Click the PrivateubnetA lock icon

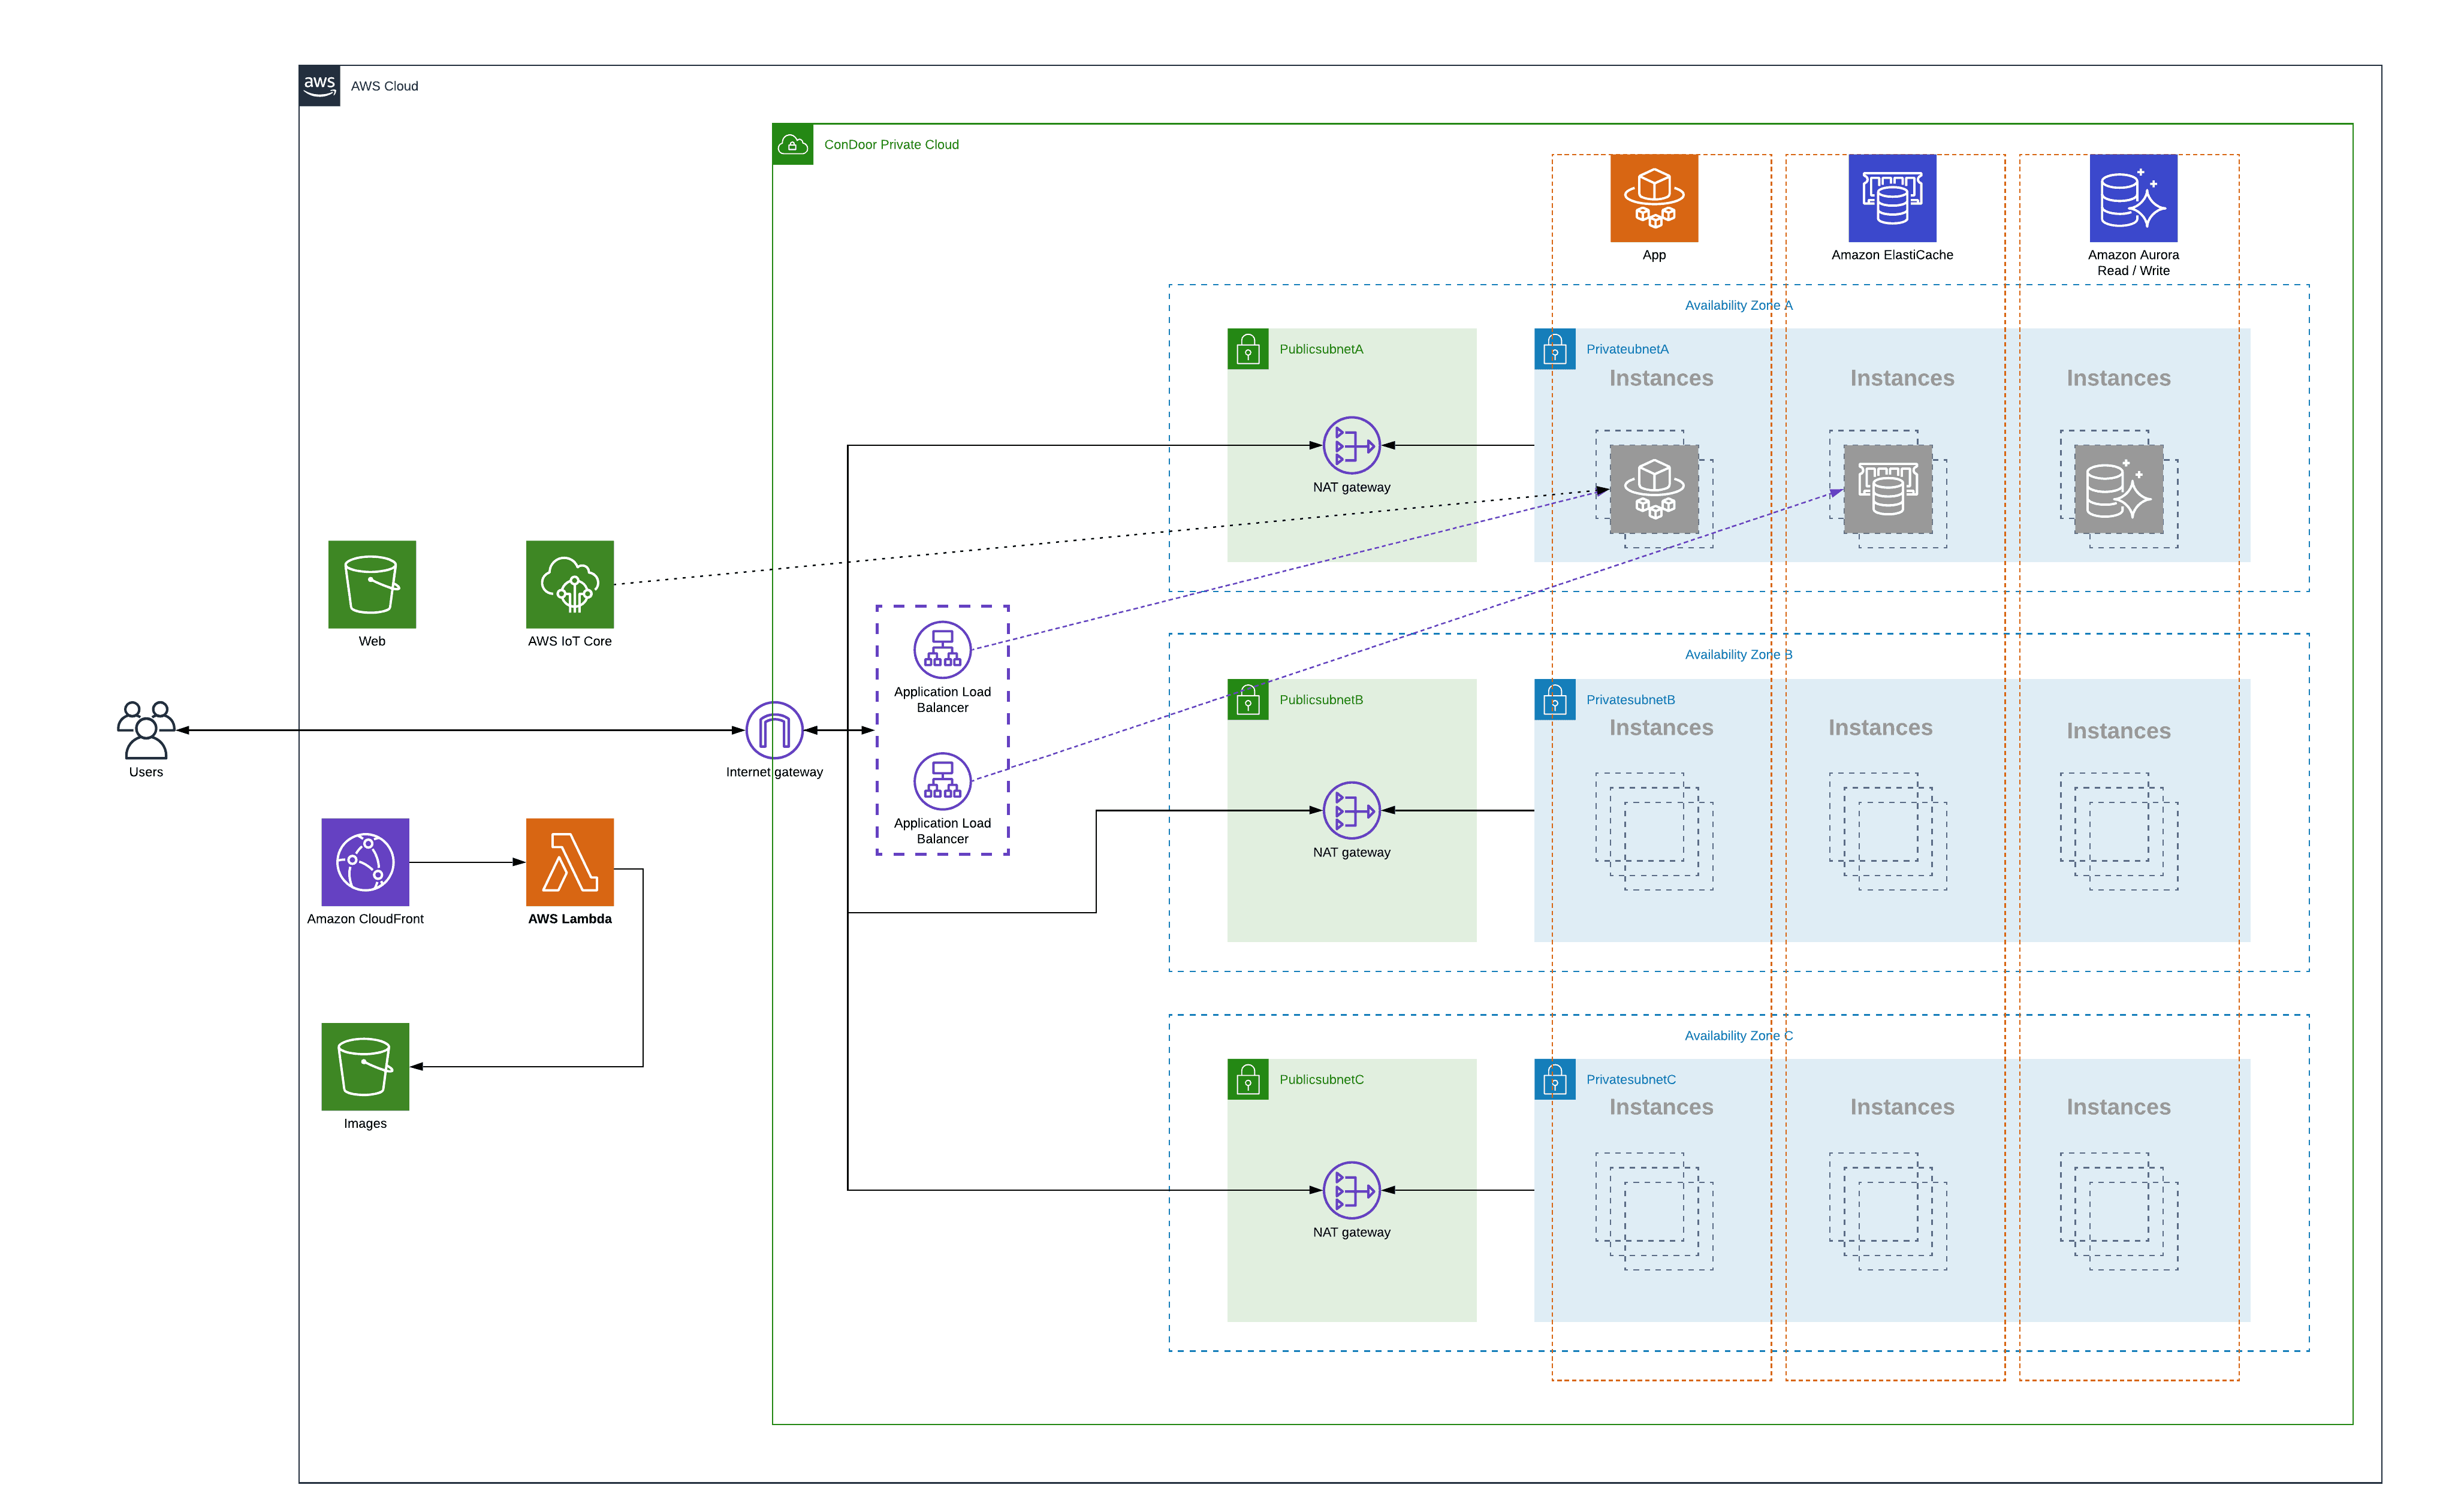click(1555, 349)
